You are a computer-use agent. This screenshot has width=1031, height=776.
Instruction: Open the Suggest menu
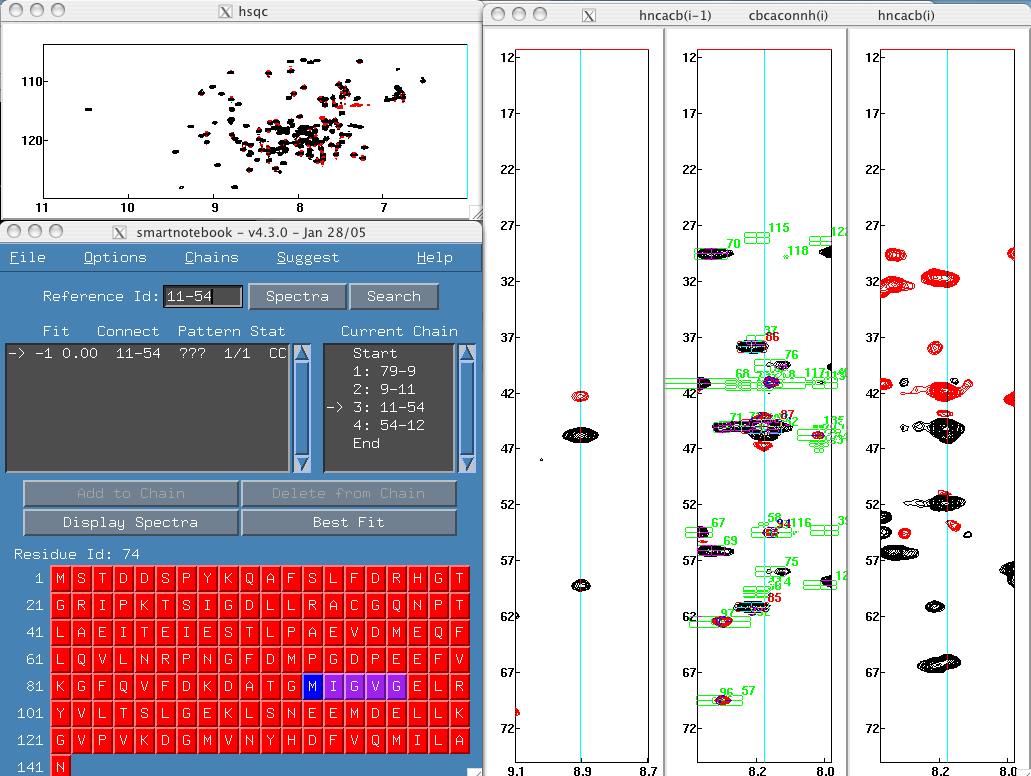[307, 257]
